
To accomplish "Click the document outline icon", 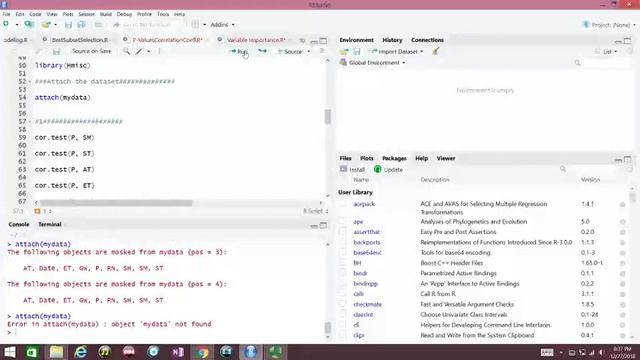I will point(322,51).
